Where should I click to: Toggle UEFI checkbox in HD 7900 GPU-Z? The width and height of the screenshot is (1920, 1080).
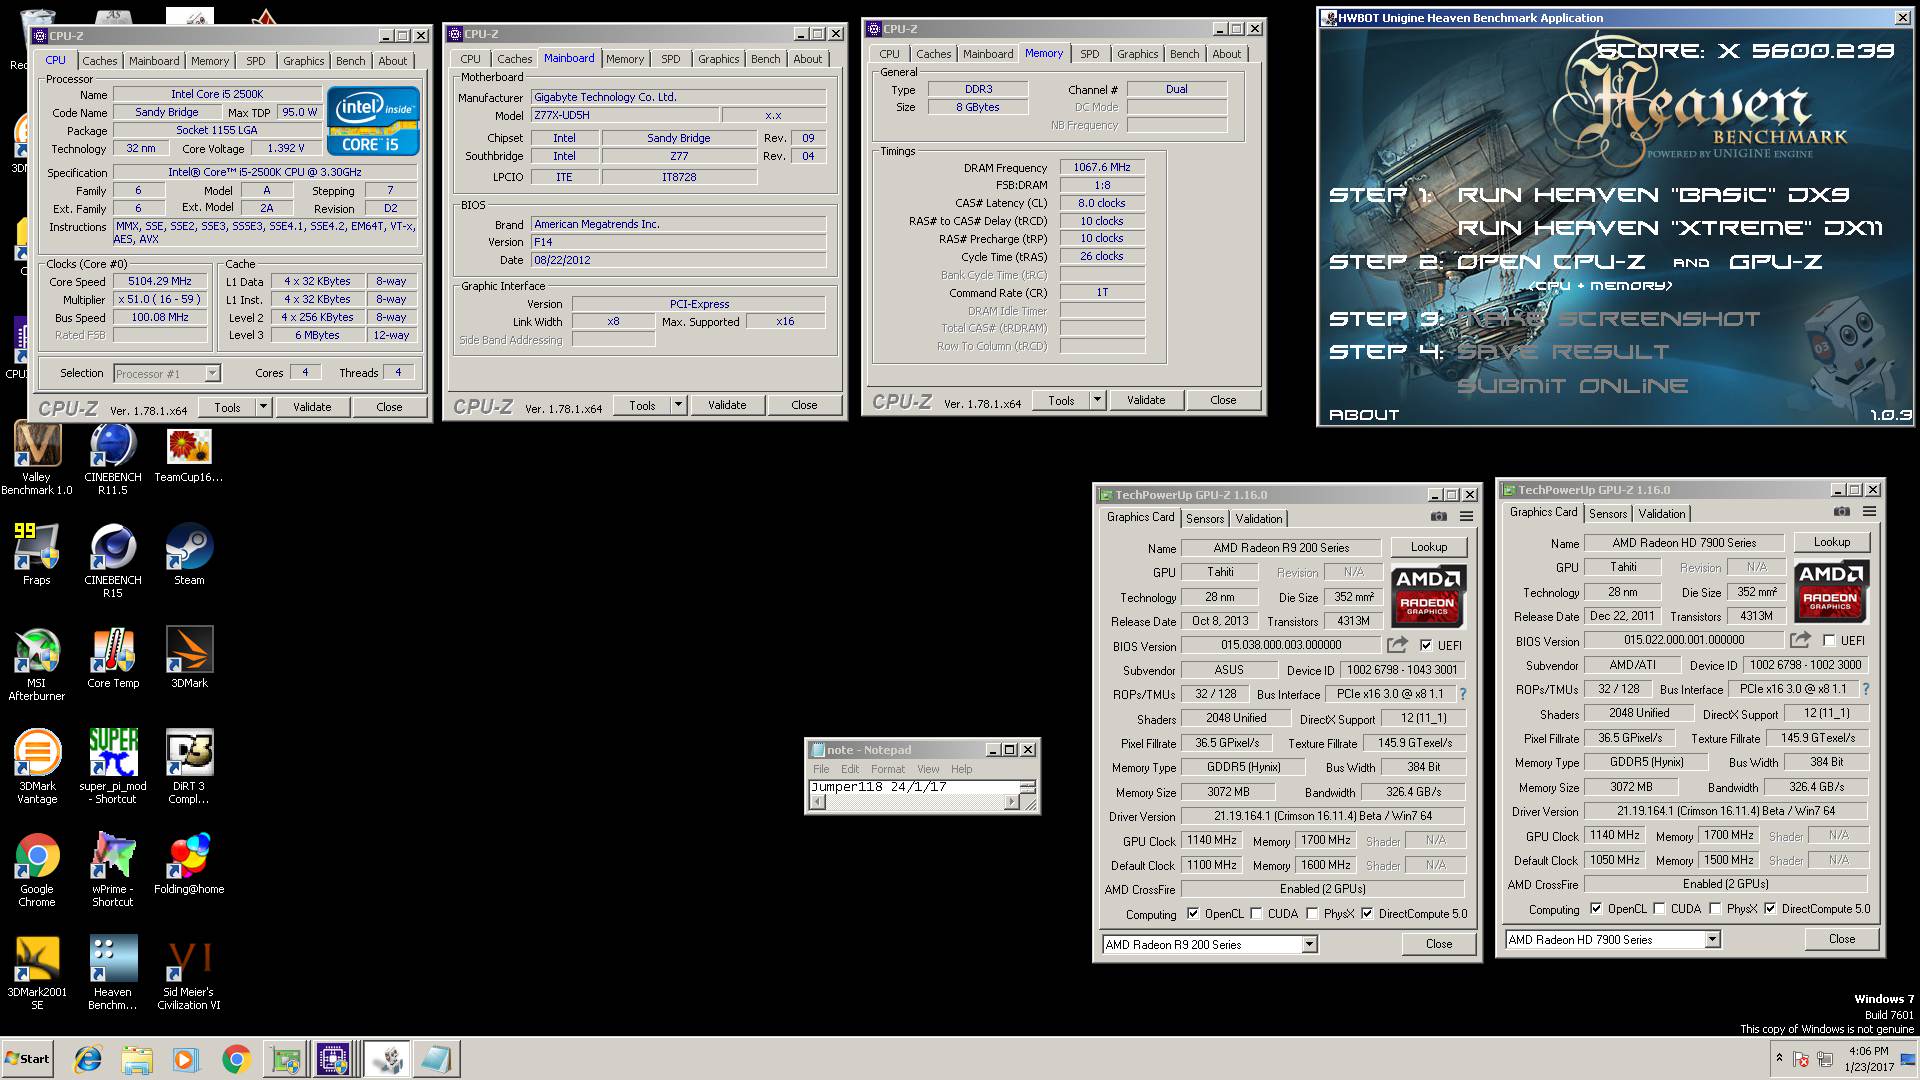pos(1829,641)
